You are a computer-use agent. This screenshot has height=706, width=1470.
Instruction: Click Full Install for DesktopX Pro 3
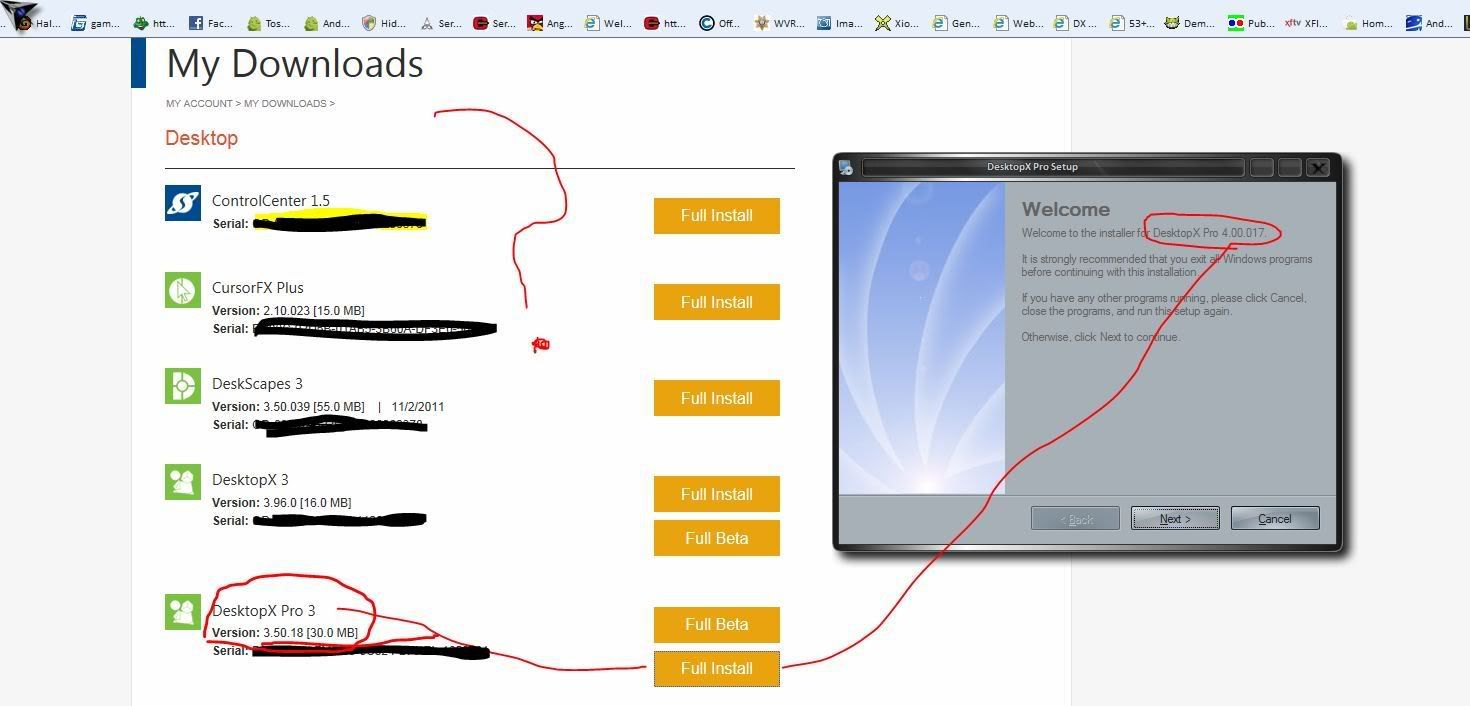coord(717,668)
